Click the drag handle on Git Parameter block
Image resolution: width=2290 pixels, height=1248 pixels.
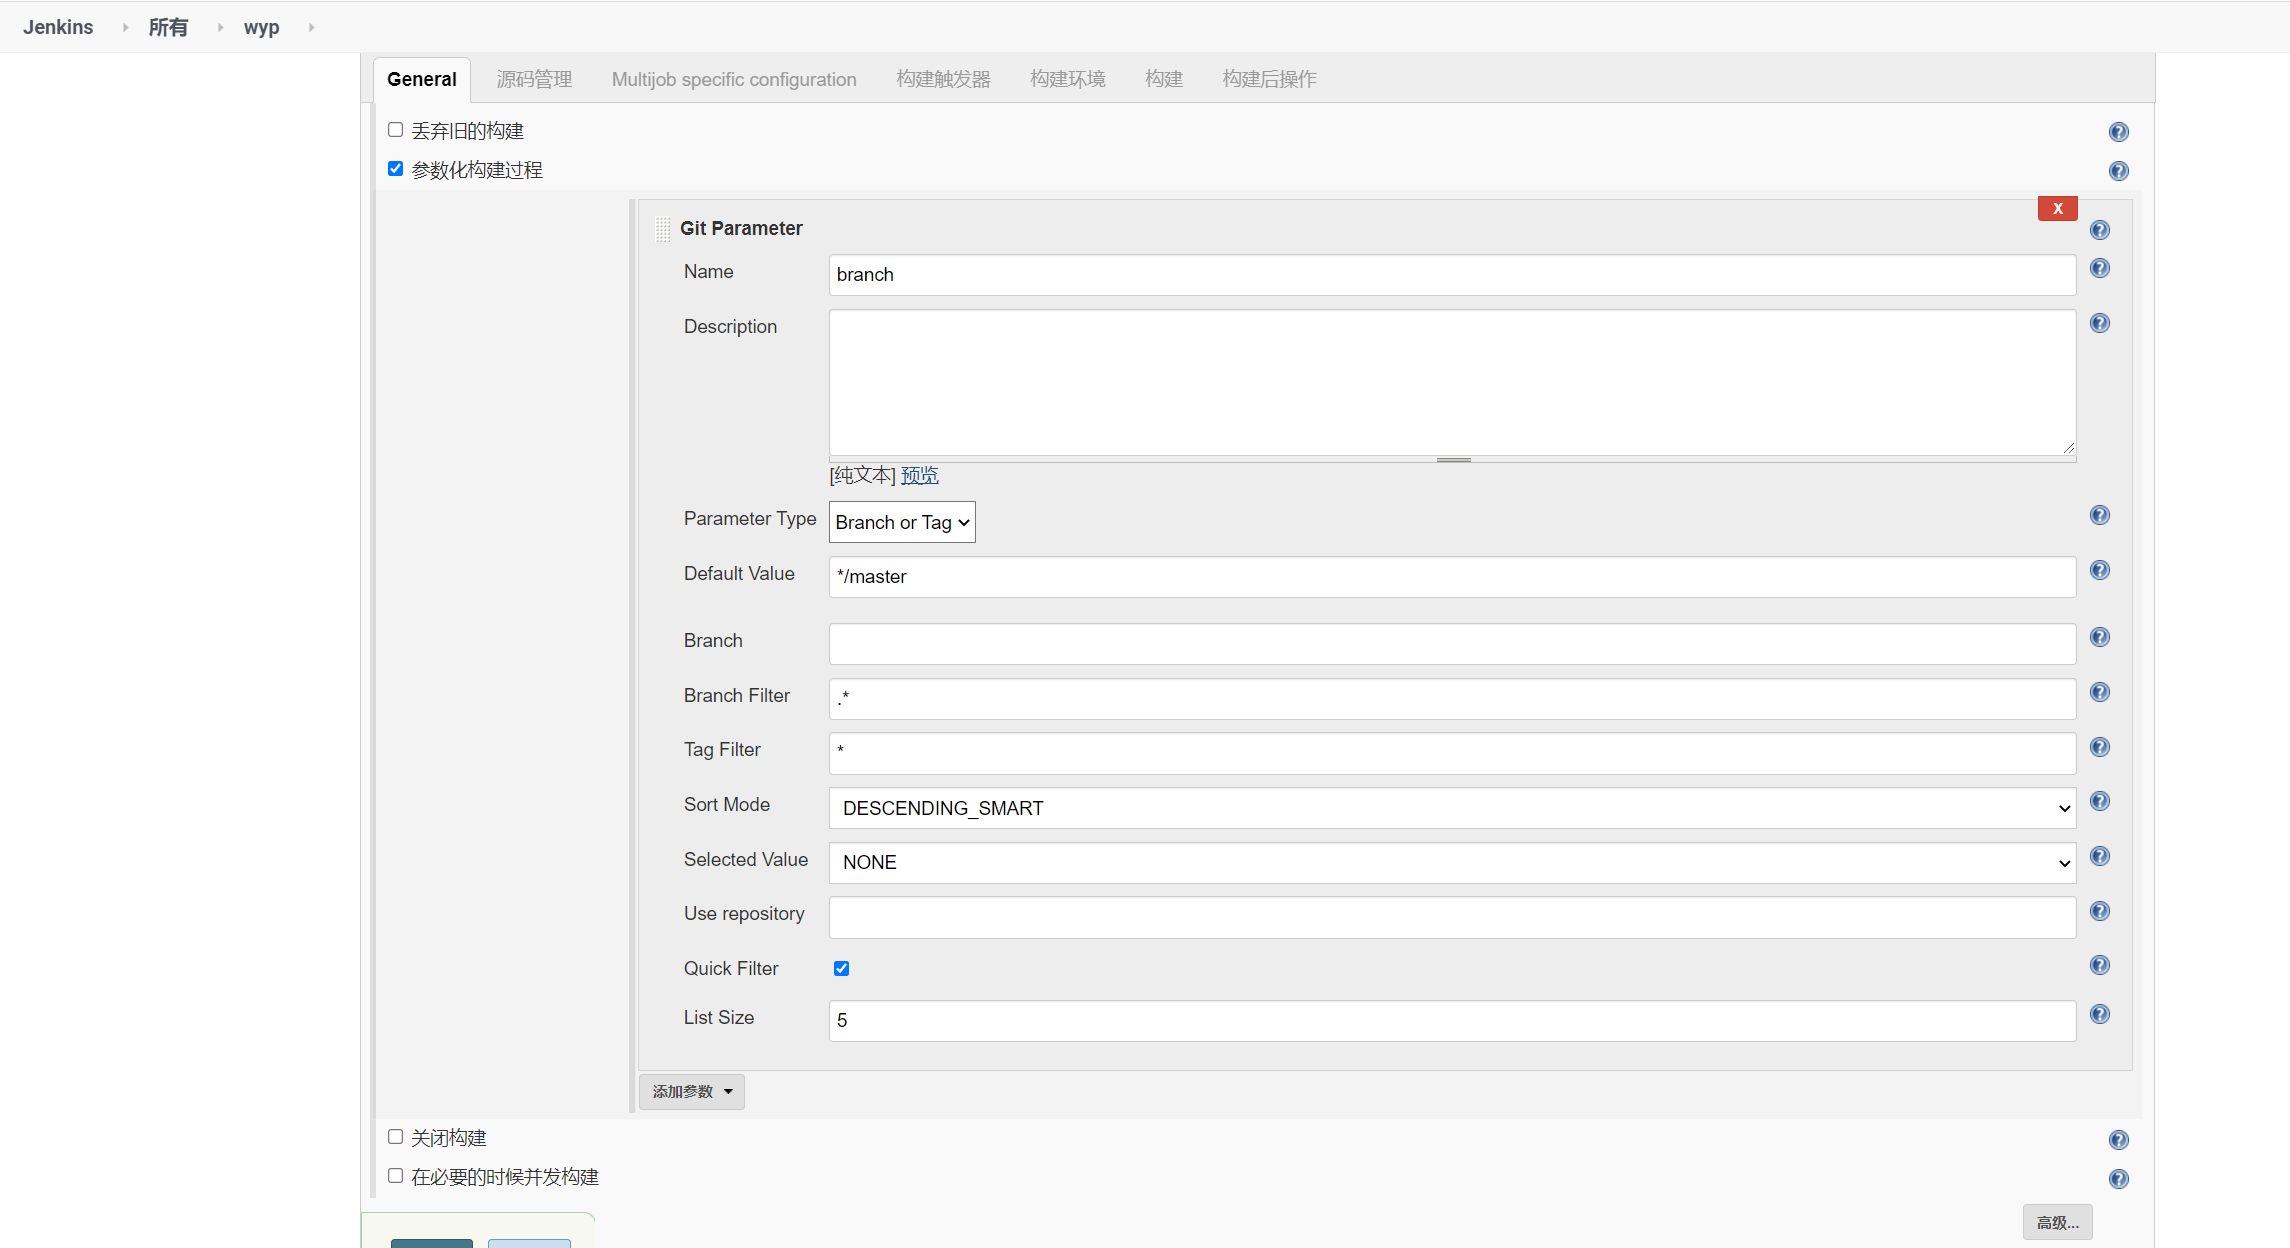pyautogui.click(x=661, y=228)
